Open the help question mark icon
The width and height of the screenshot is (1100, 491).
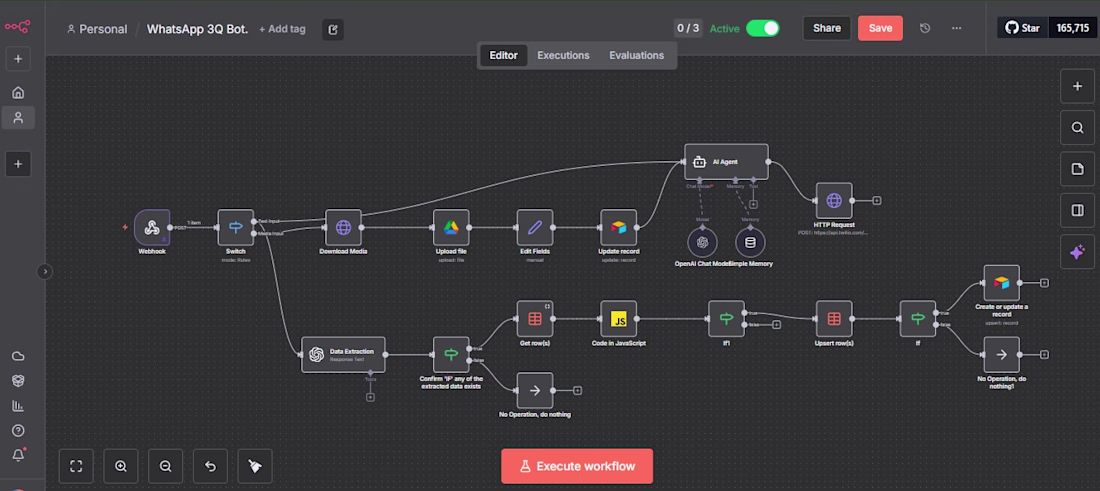[x=18, y=430]
